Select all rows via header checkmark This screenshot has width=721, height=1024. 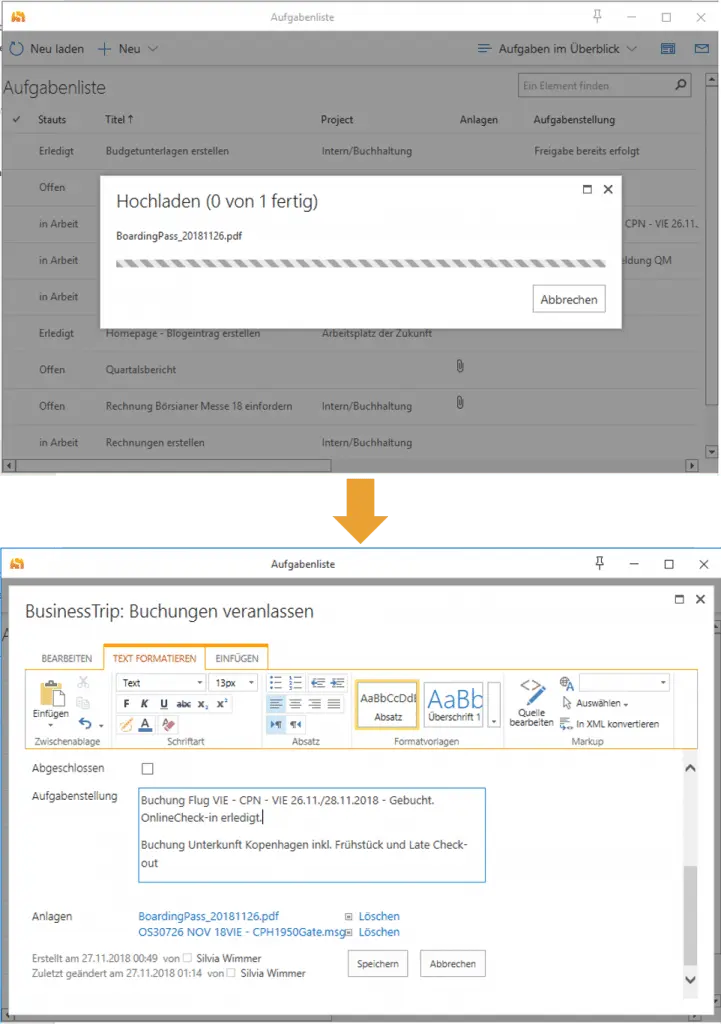coord(16,120)
